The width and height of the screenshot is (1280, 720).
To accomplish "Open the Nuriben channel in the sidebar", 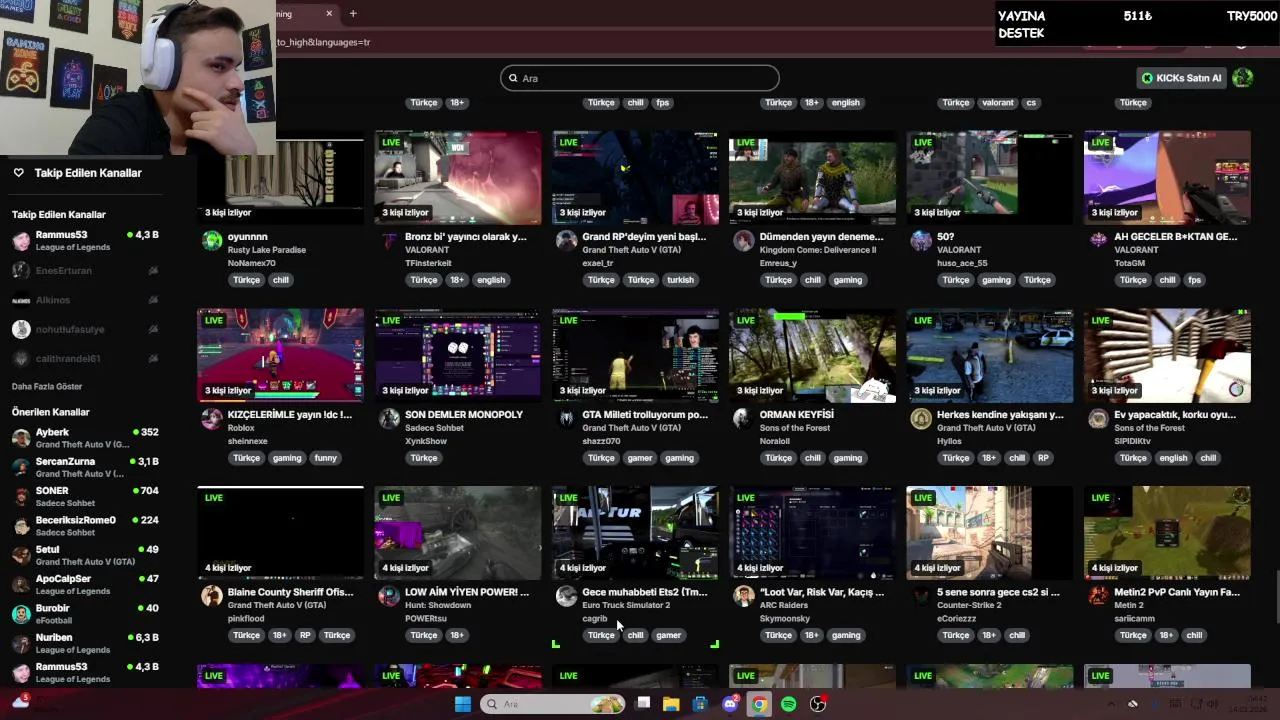I will 85,643.
